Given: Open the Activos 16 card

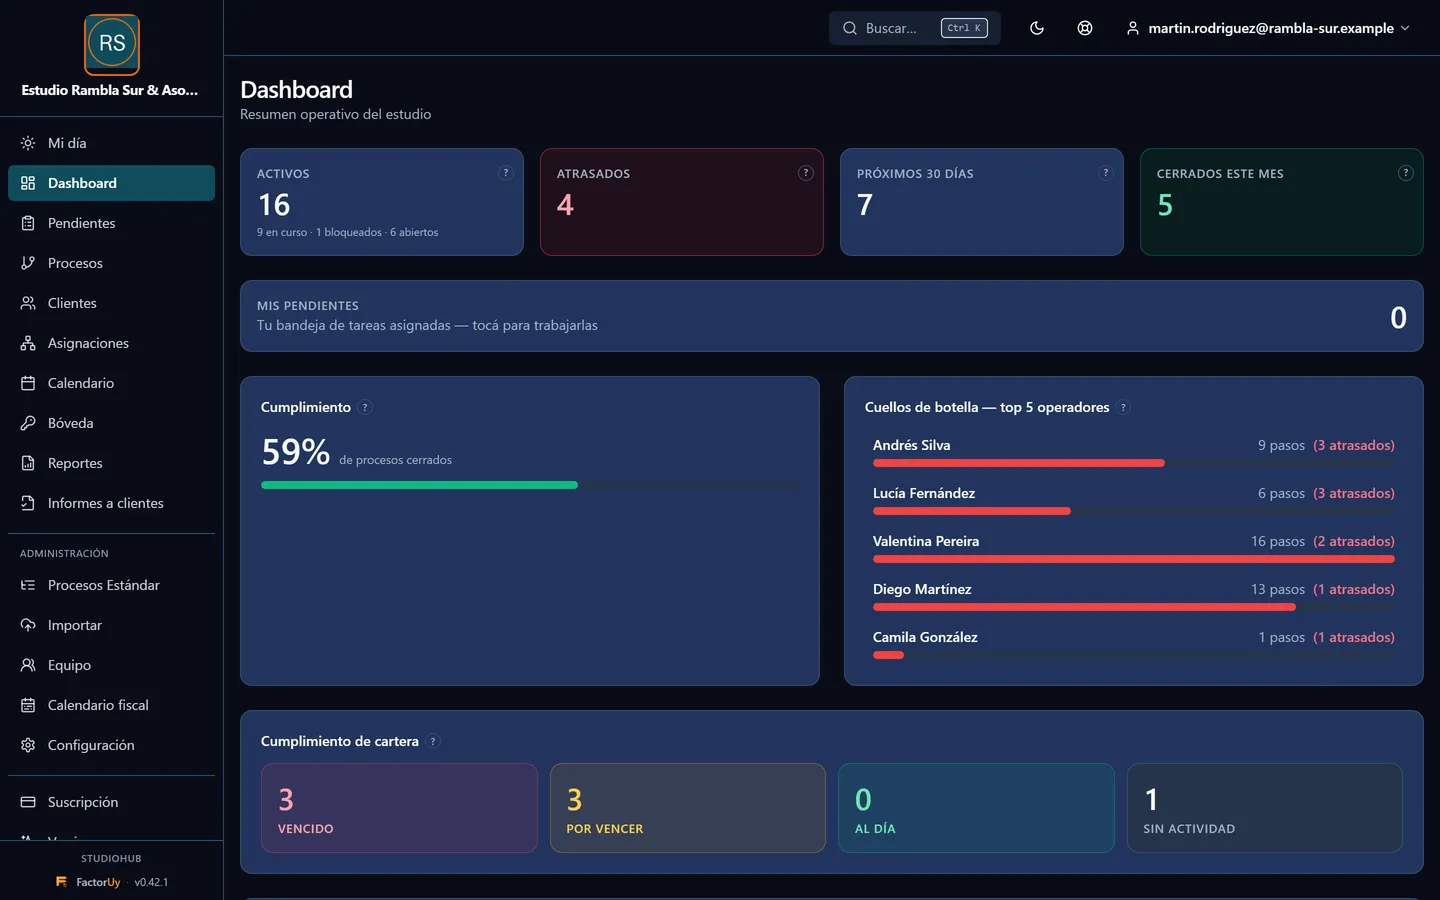Looking at the screenshot, I should (382, 202).
